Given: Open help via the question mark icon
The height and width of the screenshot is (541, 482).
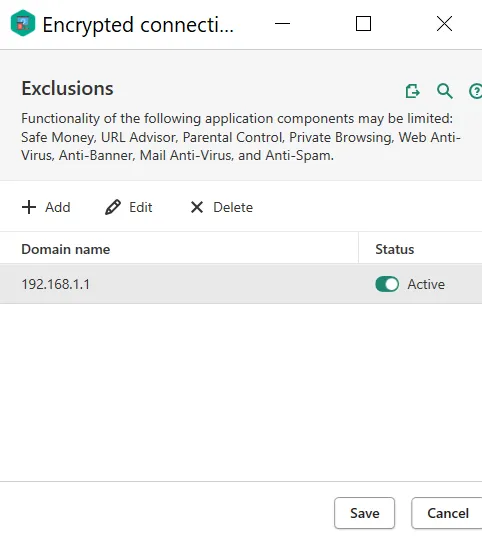Looking at the screenshot, I should [x=475, y=91].
